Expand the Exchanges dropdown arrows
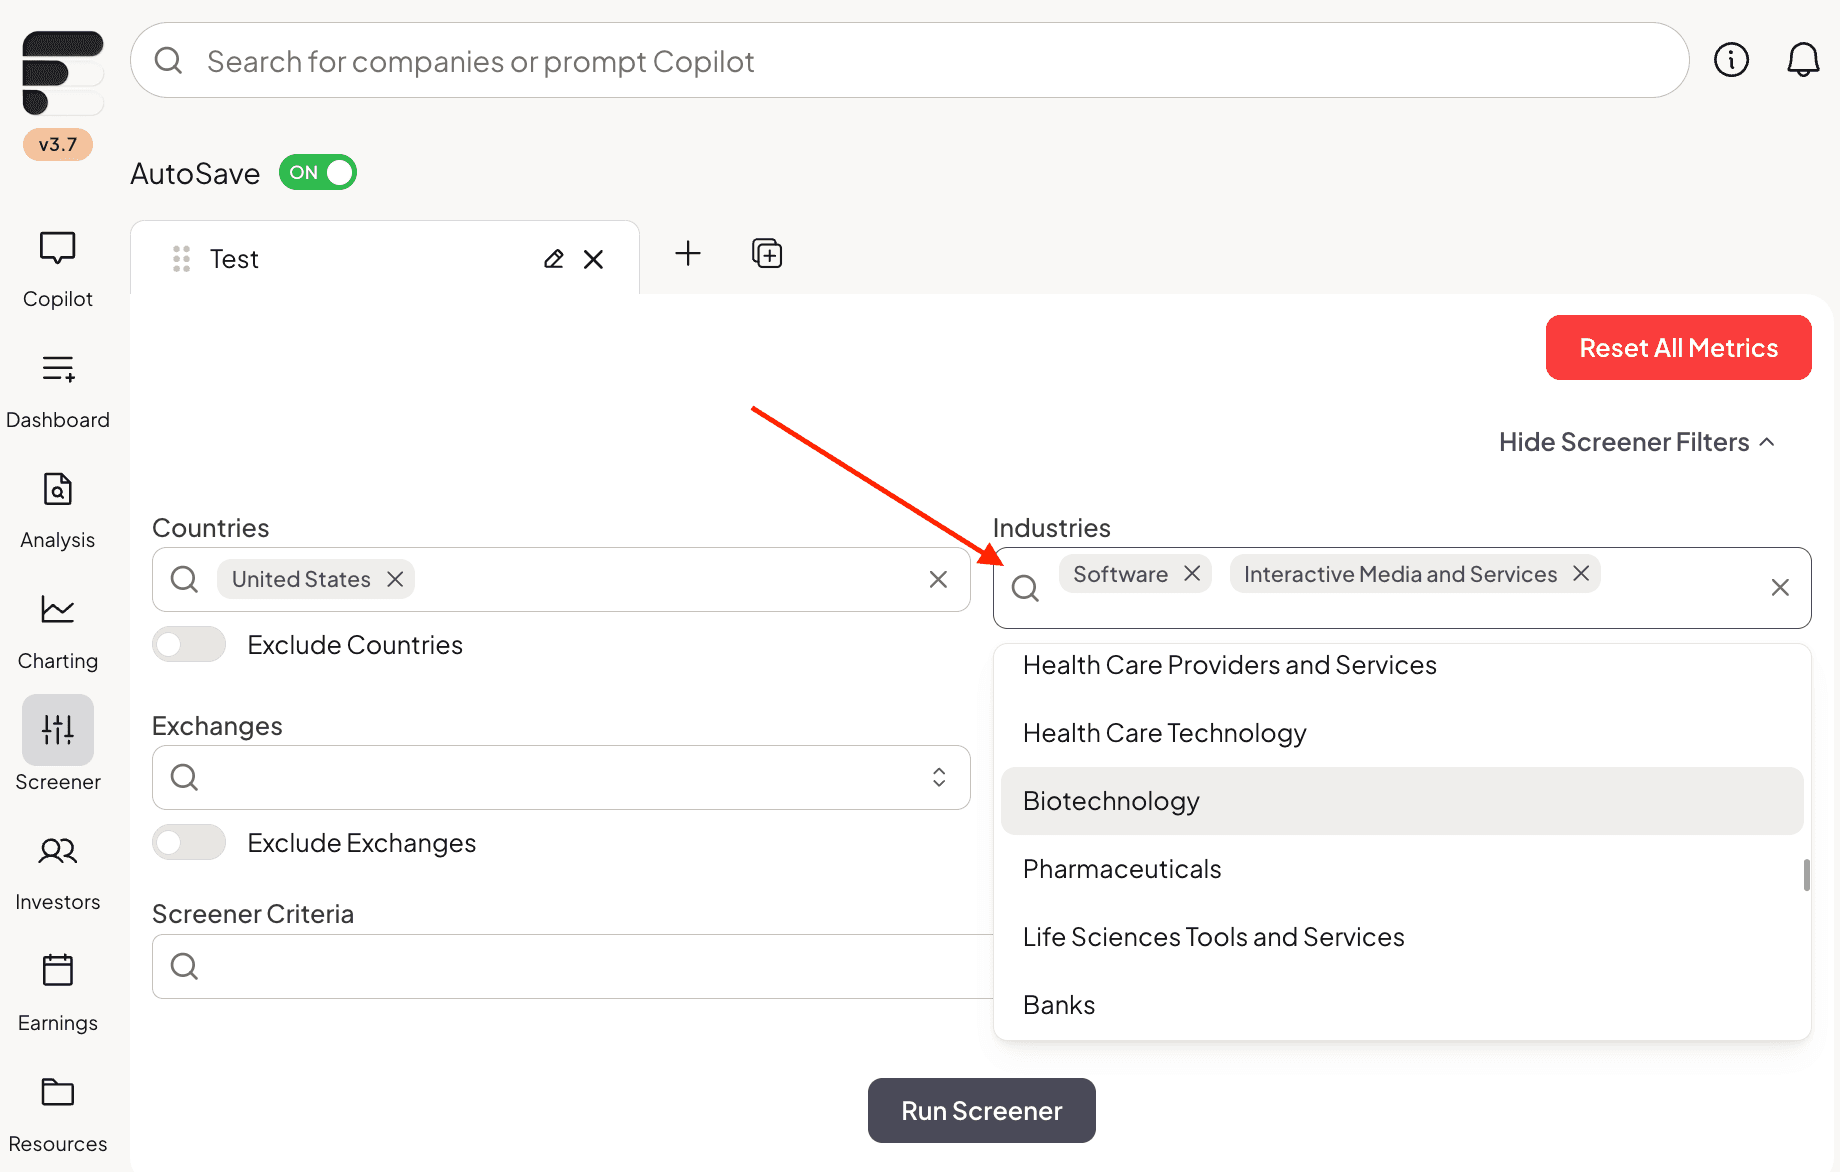 939,777
